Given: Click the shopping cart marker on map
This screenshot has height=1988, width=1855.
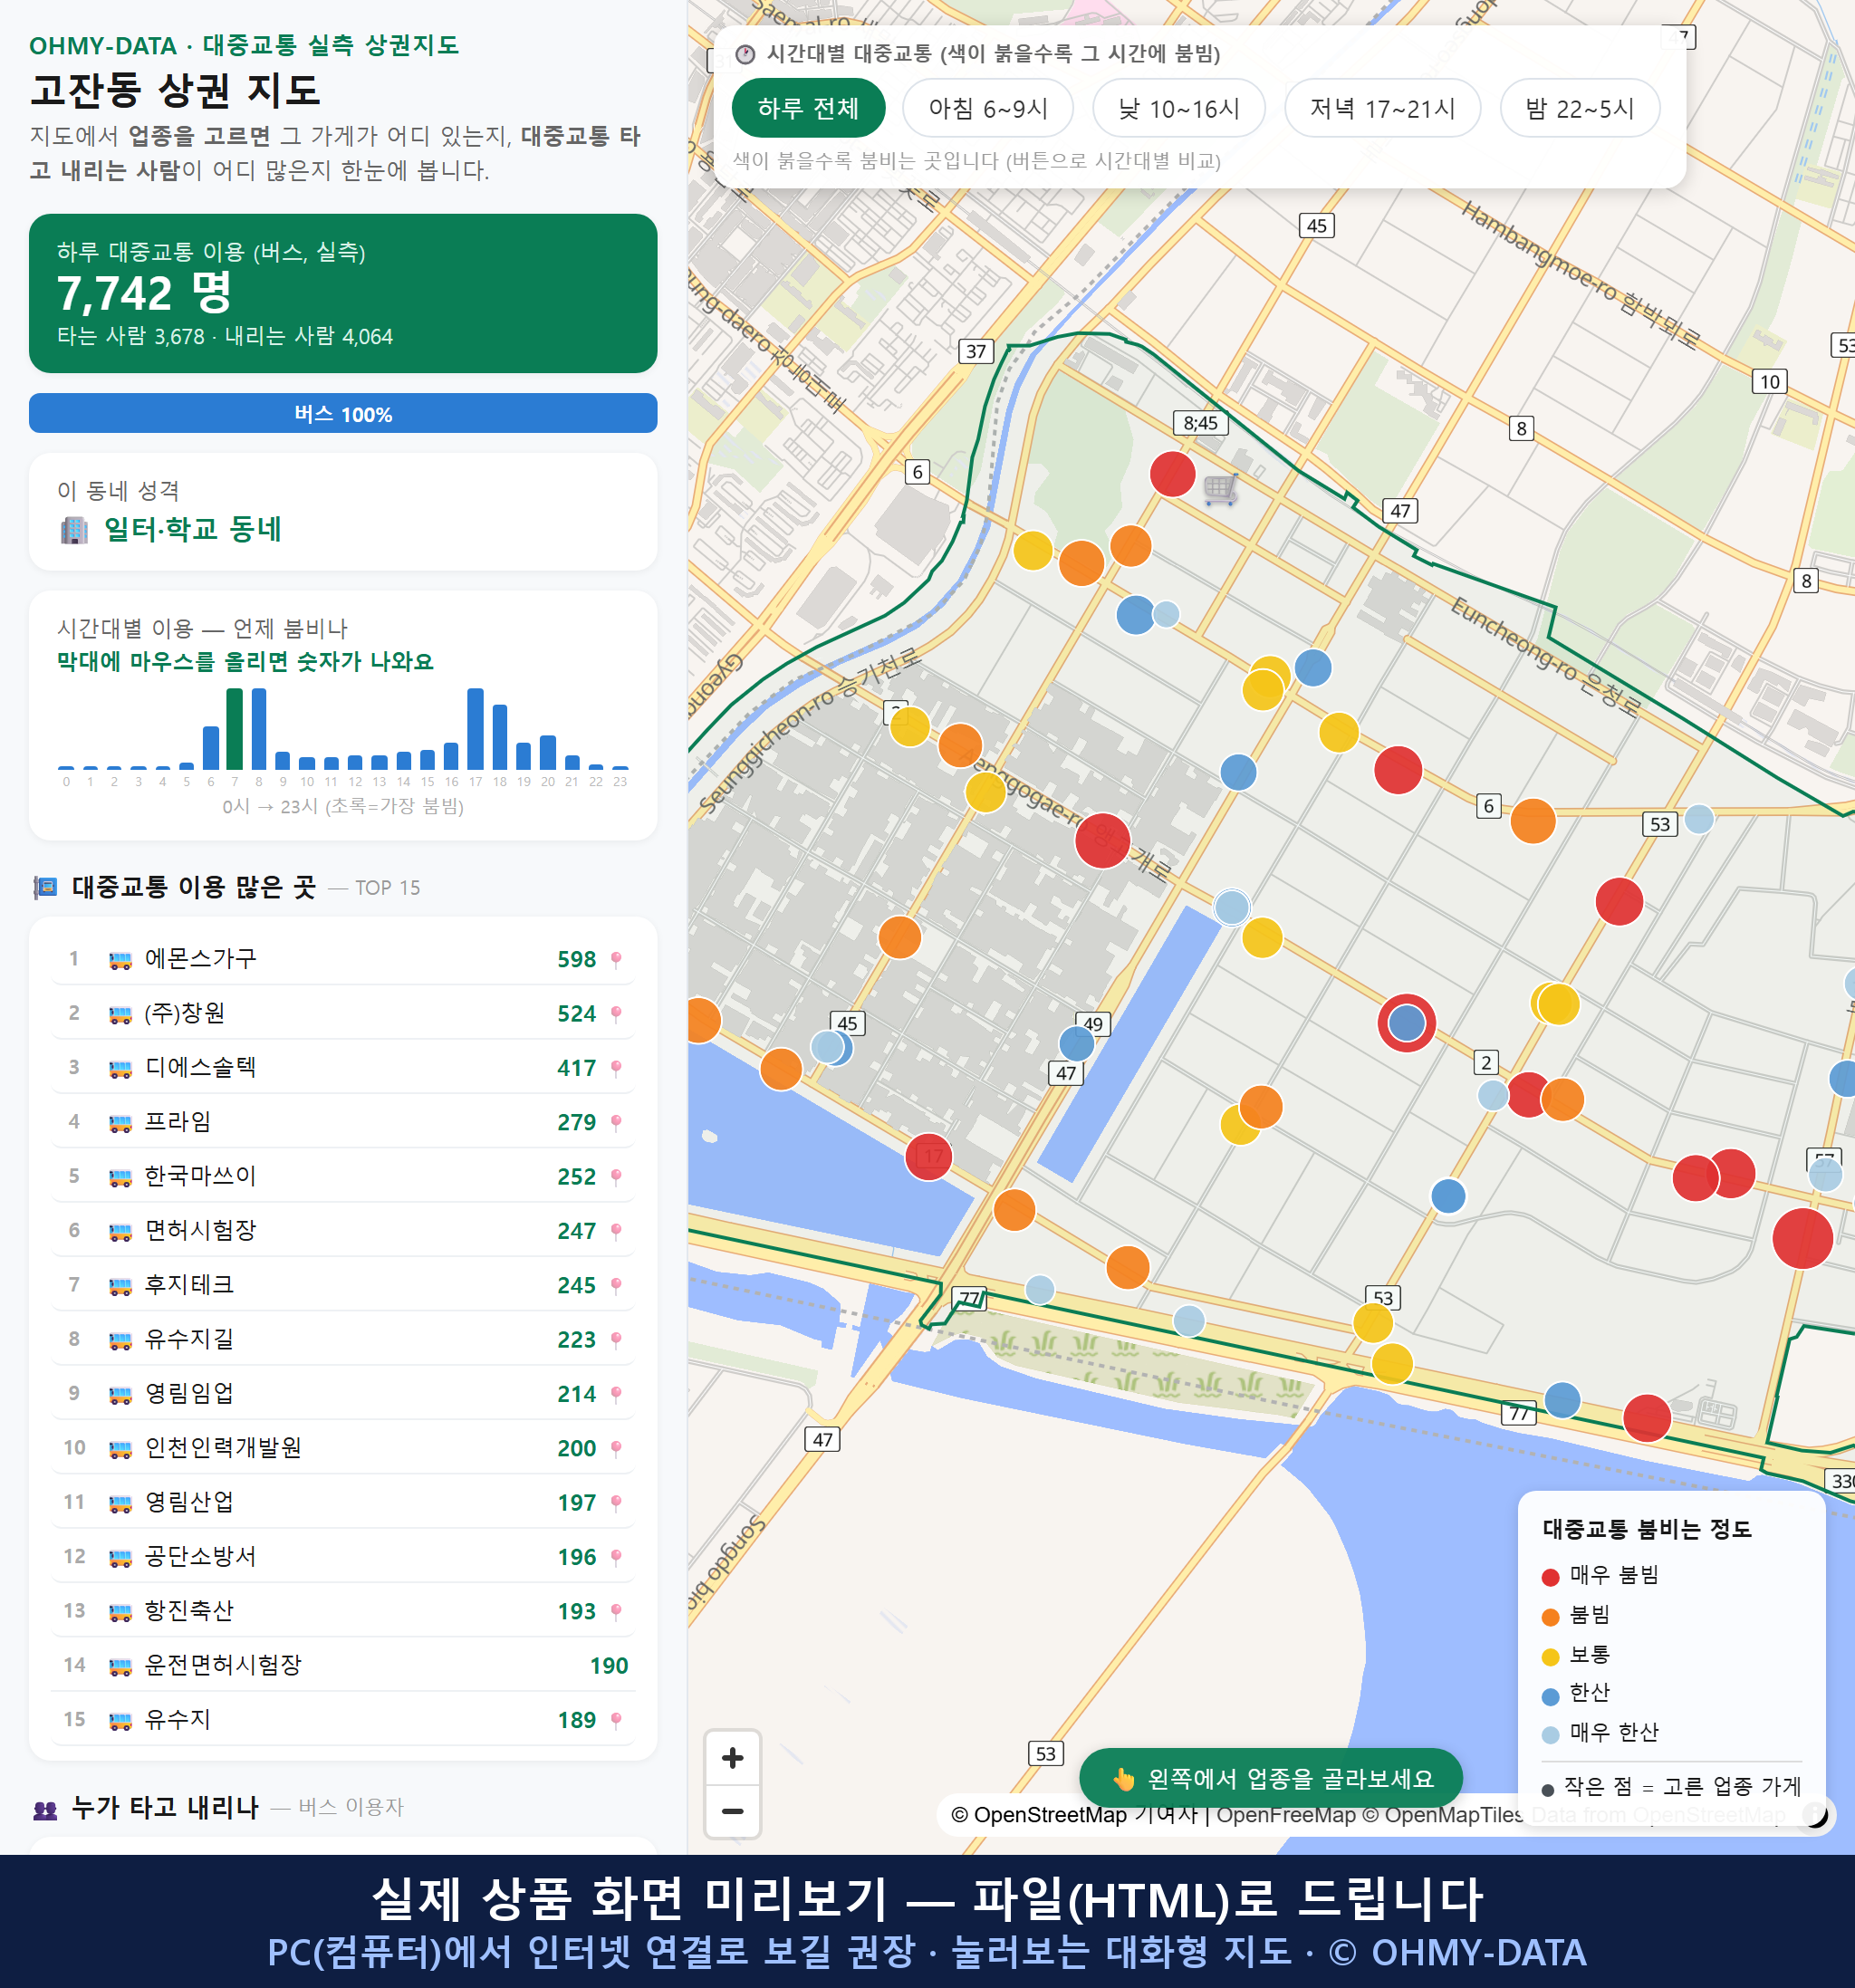Looking at the screenshot, I should (x=1220, y=489).
